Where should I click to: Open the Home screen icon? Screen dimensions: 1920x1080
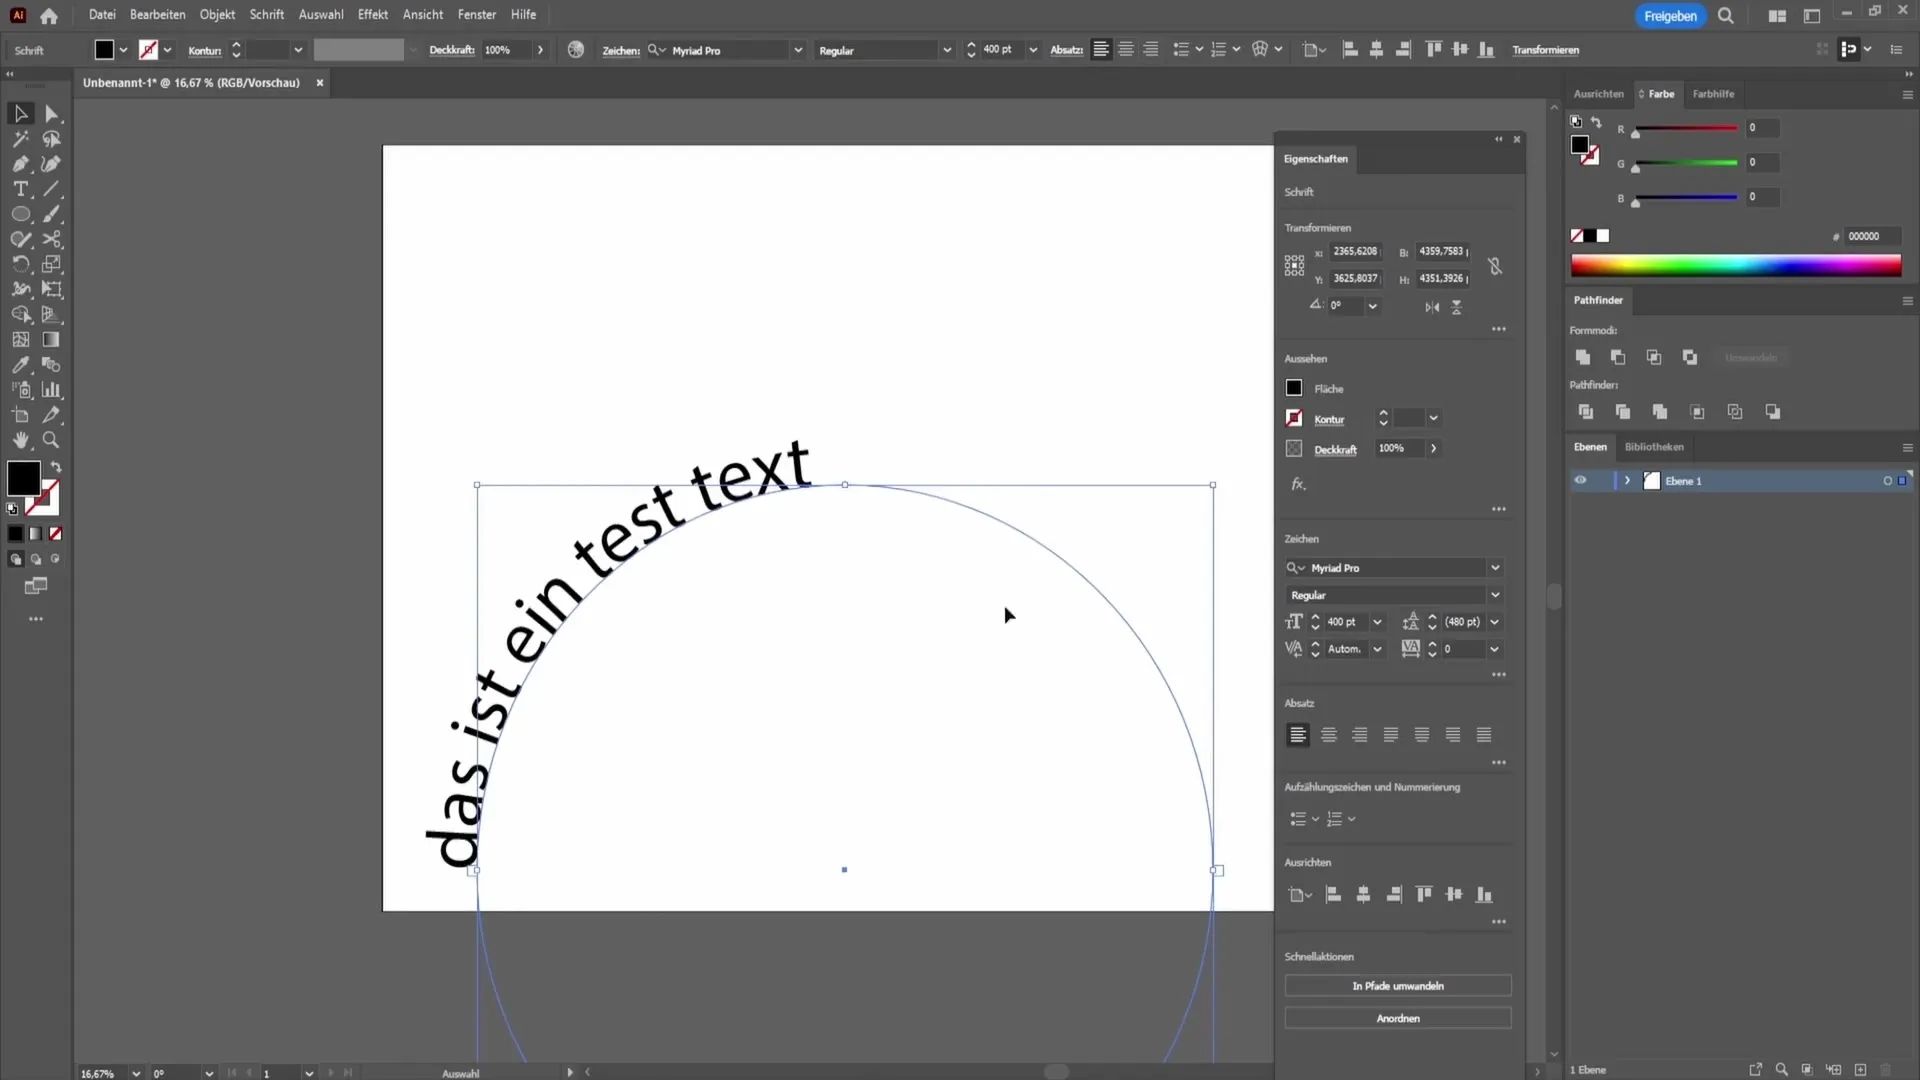click(x=49, y=16)
